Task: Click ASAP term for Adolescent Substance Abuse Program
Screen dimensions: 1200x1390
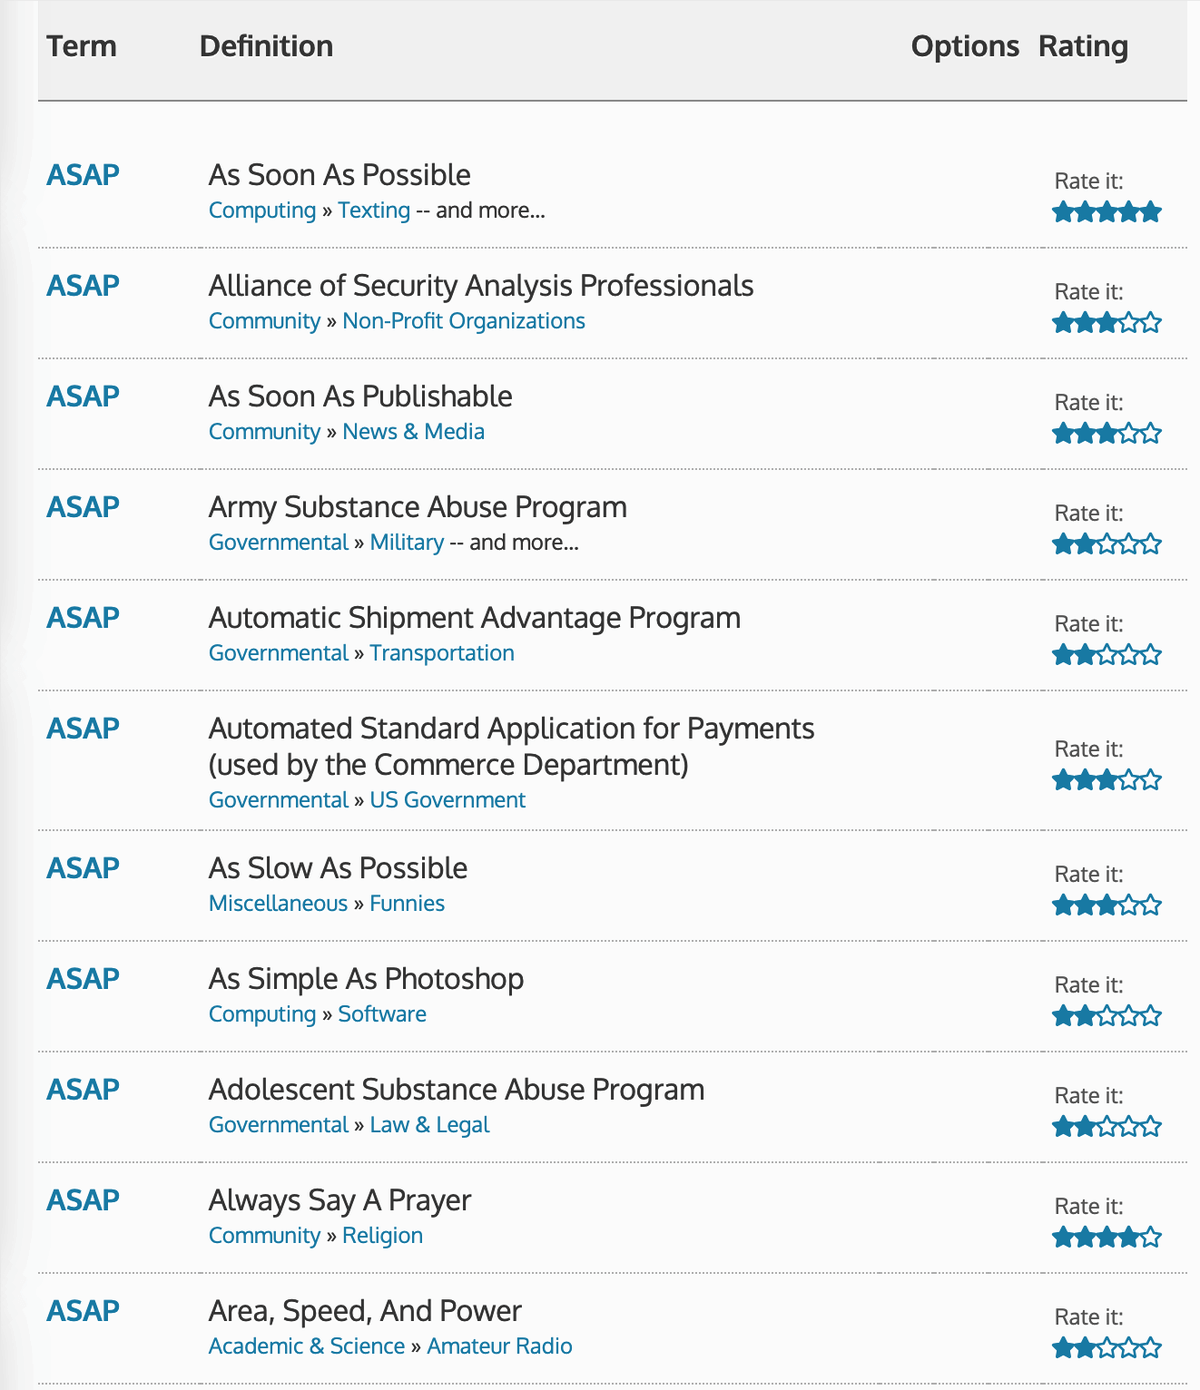Action: (83, 1089)
